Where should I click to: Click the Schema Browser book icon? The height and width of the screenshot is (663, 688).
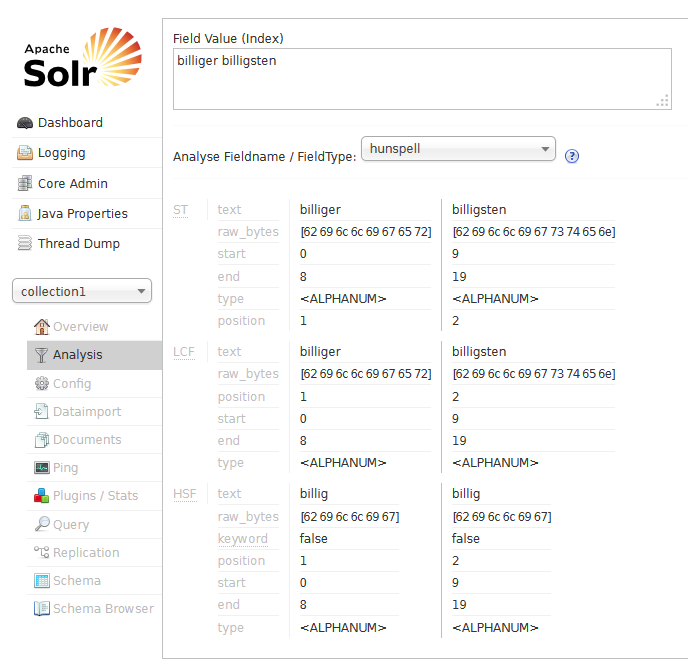41,608
